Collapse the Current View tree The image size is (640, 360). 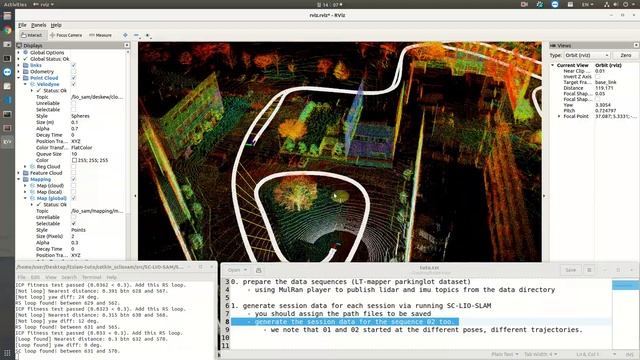[x=553, y=65]
